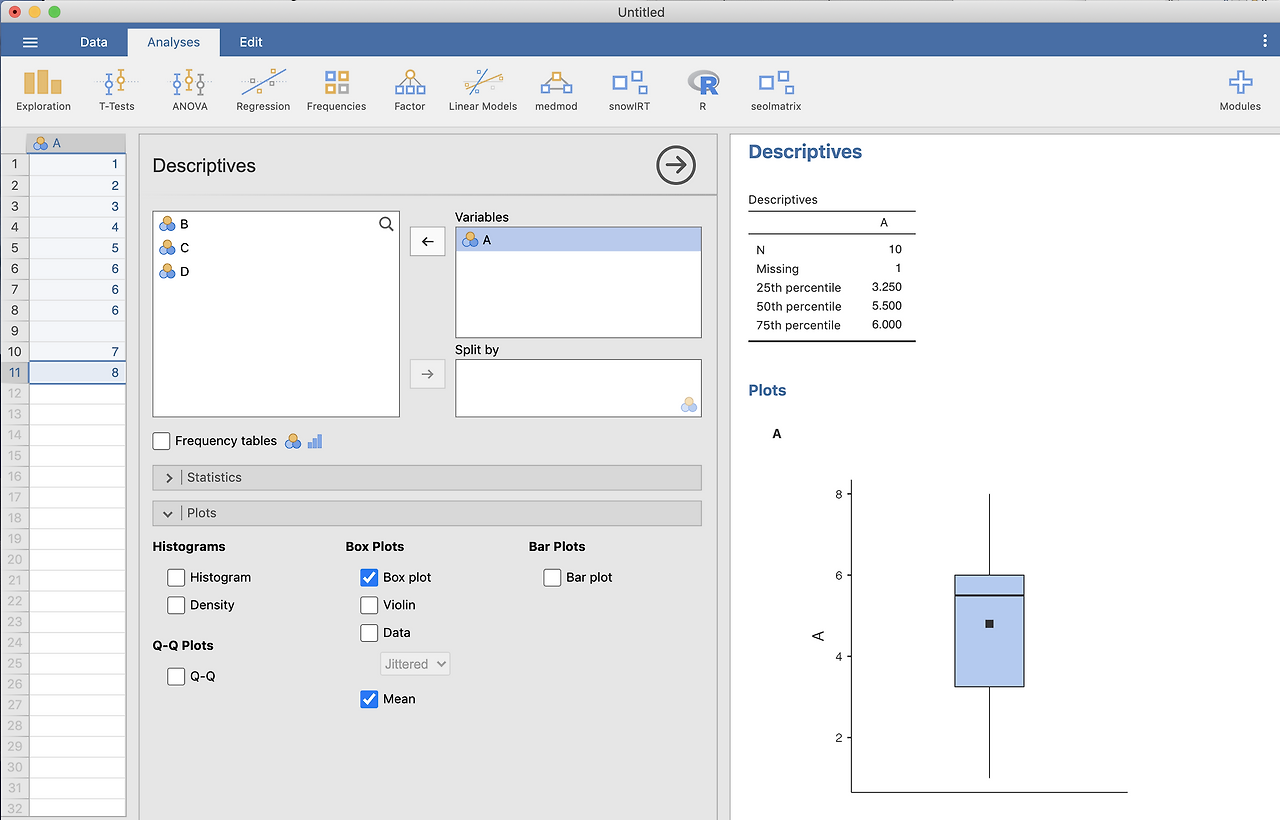
Task: Click the box plot image in results
Action: 970,635
